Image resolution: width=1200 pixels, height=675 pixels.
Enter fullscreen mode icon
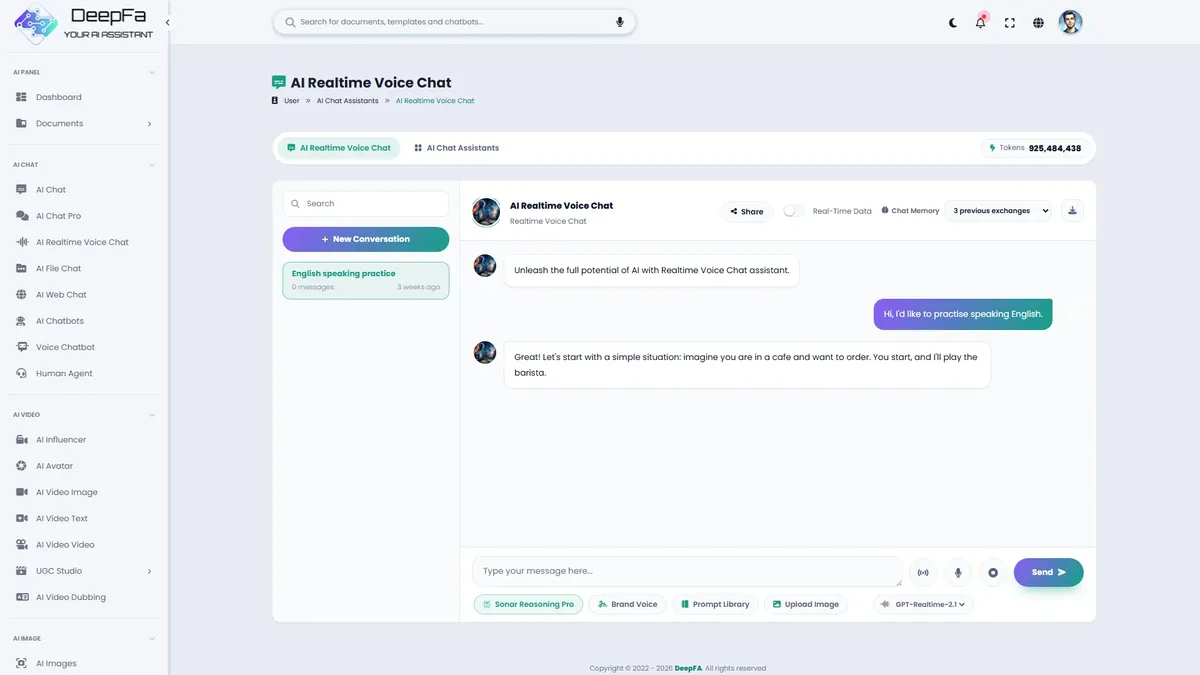tap(1010, 22)
